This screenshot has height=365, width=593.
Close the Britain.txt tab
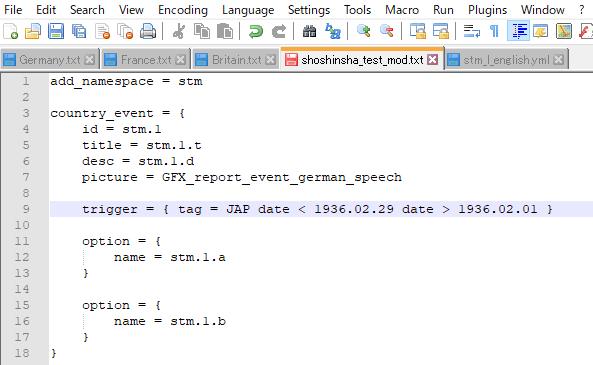pyautogui.click(x=270, y=60)
